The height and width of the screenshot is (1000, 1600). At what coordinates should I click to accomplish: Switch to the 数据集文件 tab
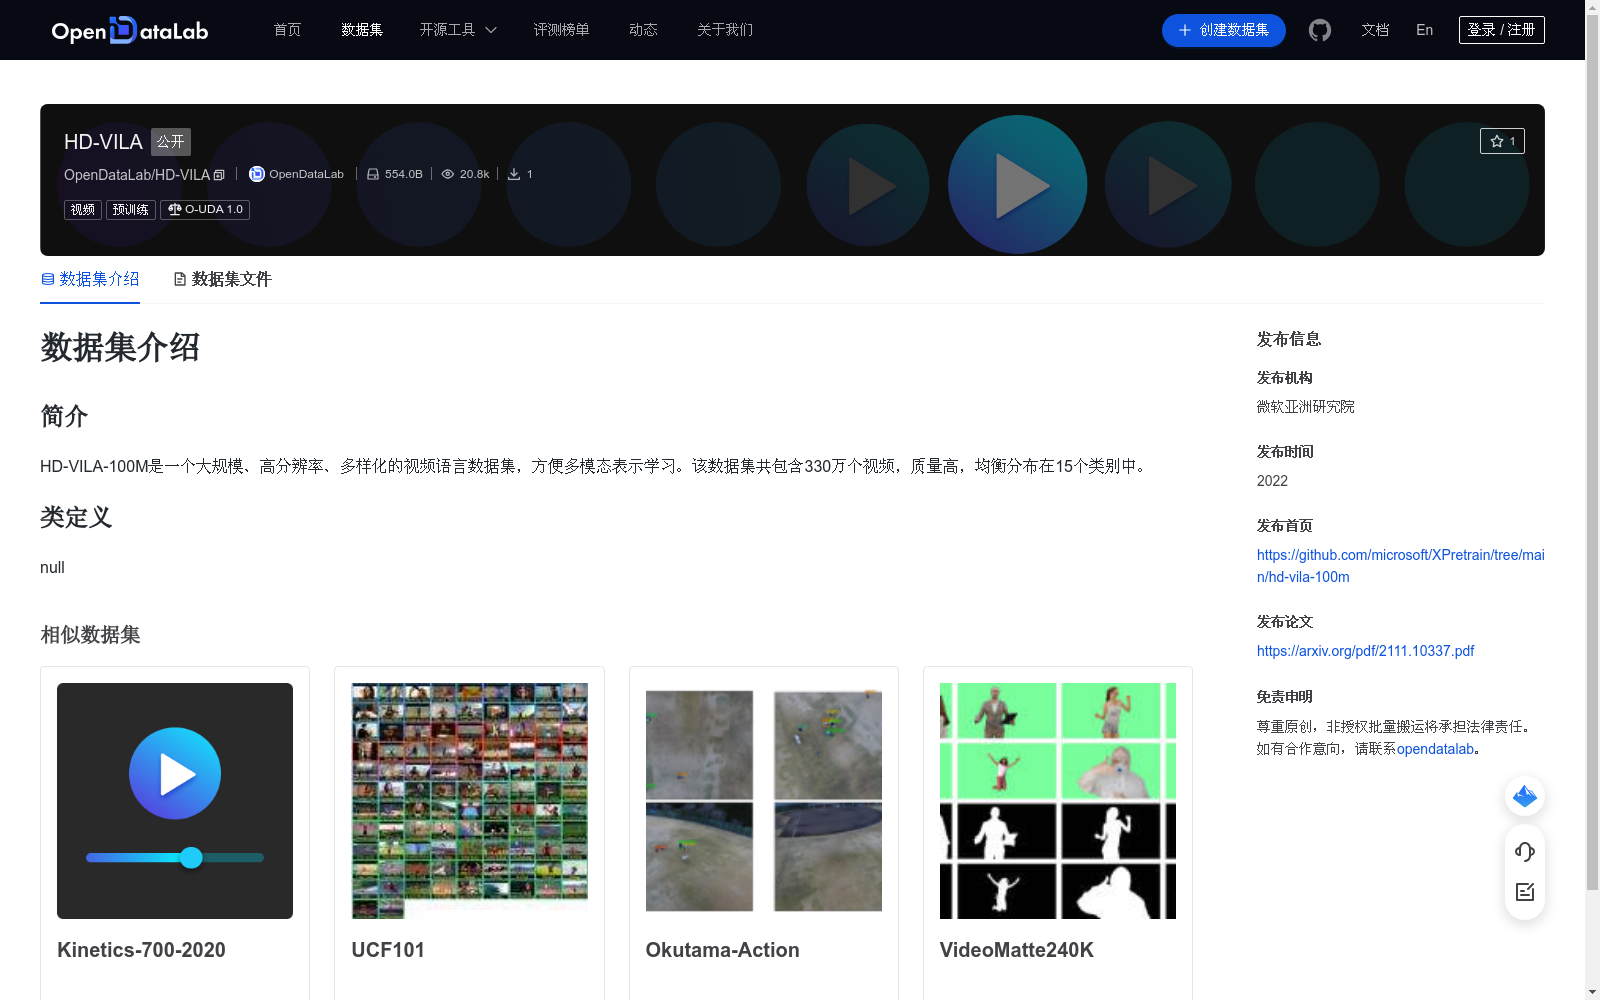tap(222, 279)
